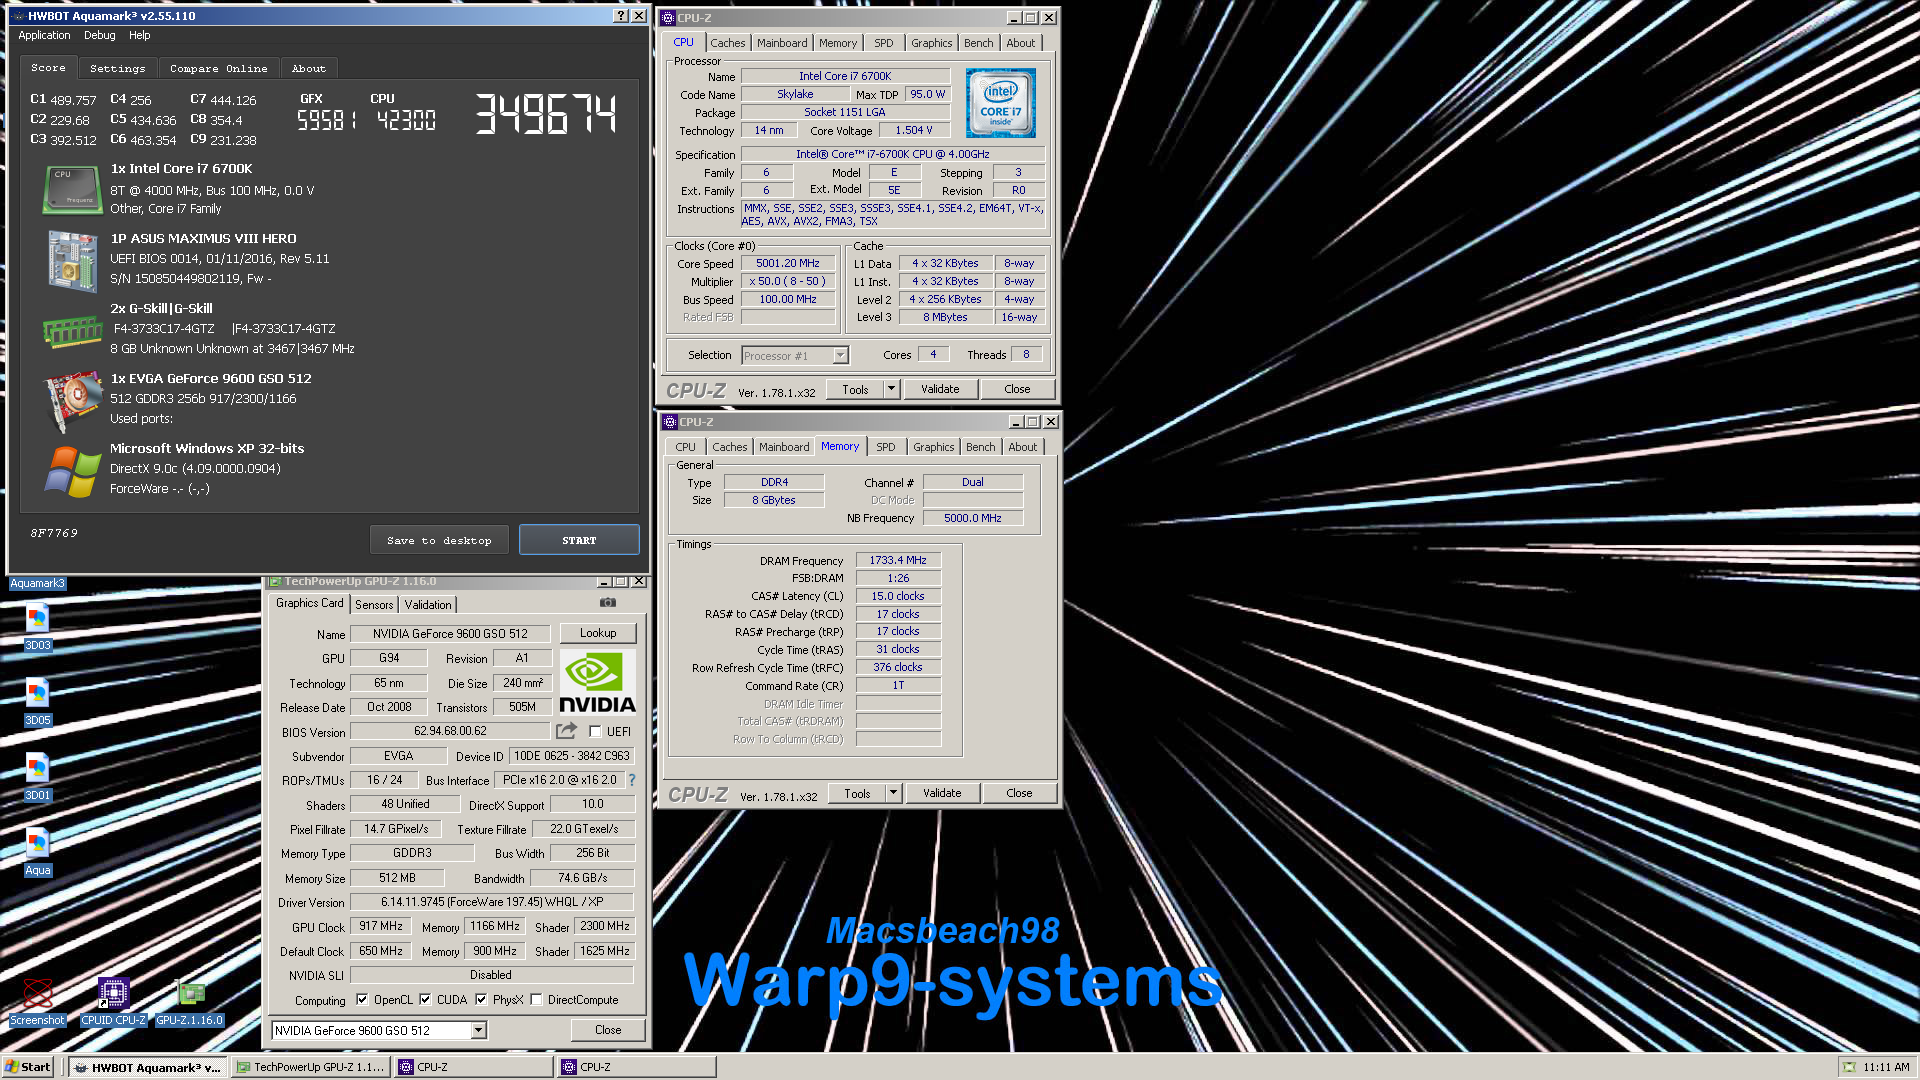Open Bench tab in lower CPU-Z window
This screenshot has width=1920, height=1080.
(x=980, y=447)
